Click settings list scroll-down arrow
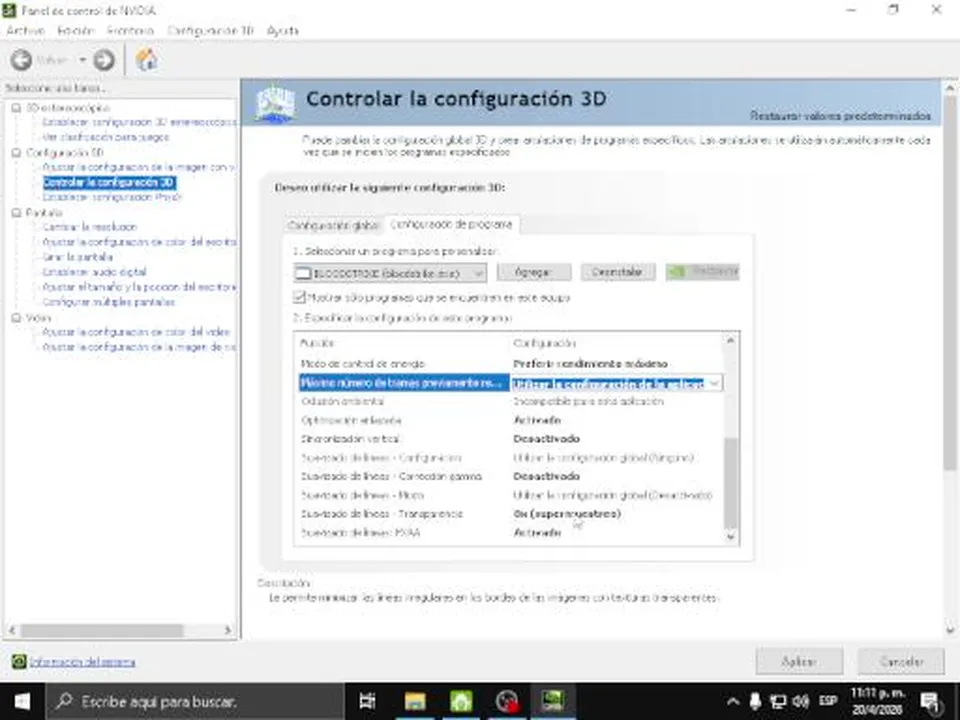Viewport: 960px width, 720px height. (x=730, y=537)
